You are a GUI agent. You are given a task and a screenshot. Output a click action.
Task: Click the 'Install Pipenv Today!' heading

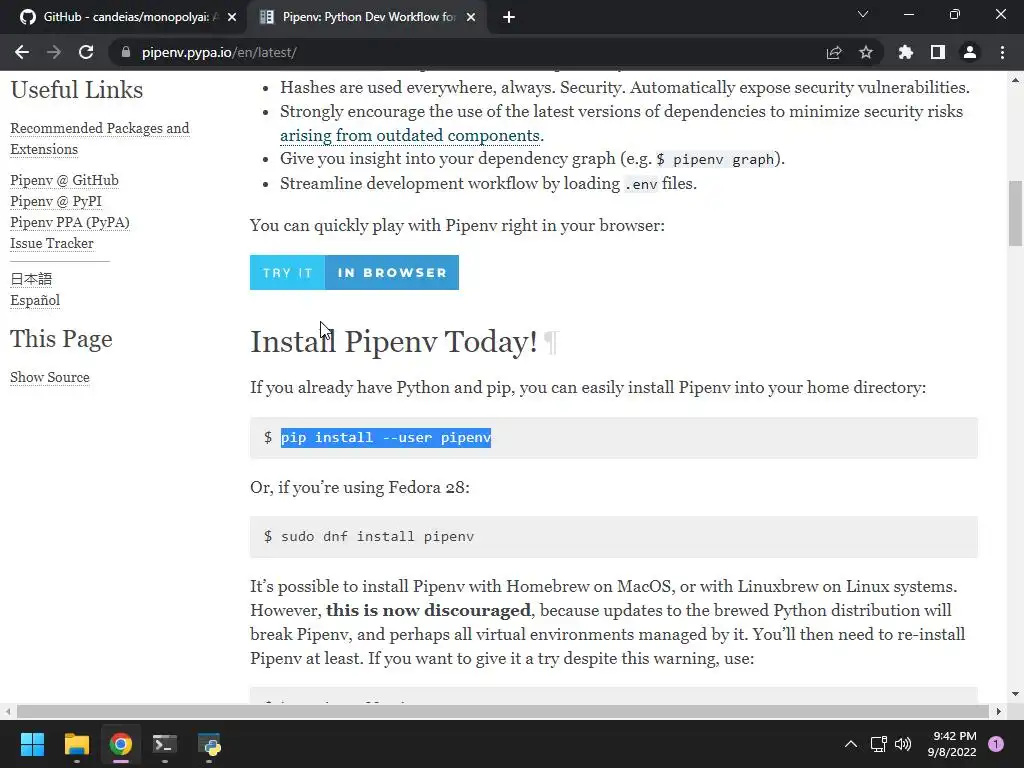point(393,342)
